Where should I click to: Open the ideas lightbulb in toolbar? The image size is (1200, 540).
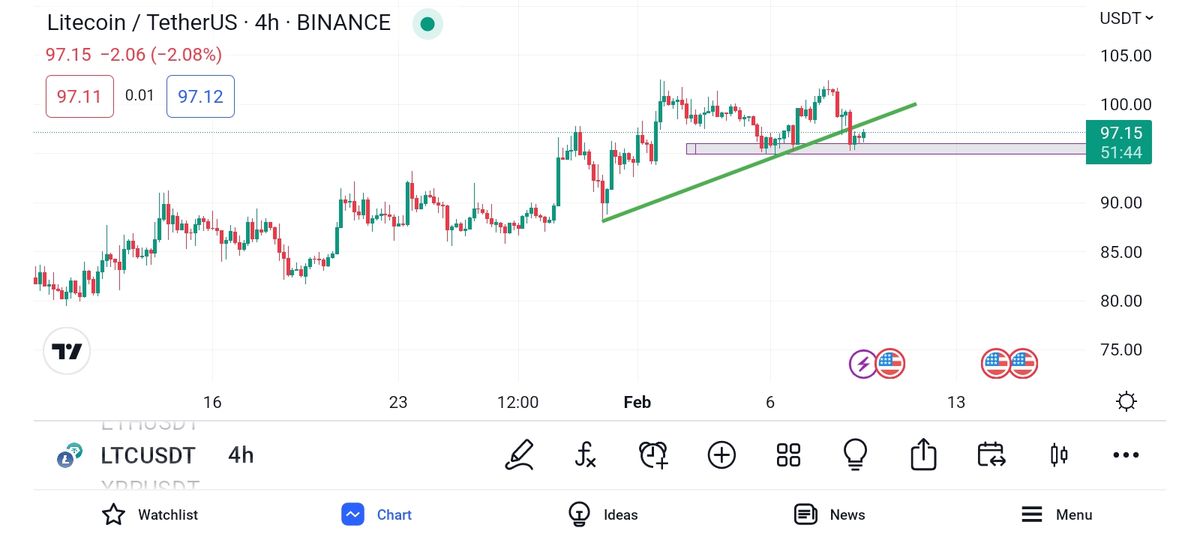[x=855, y=455]
